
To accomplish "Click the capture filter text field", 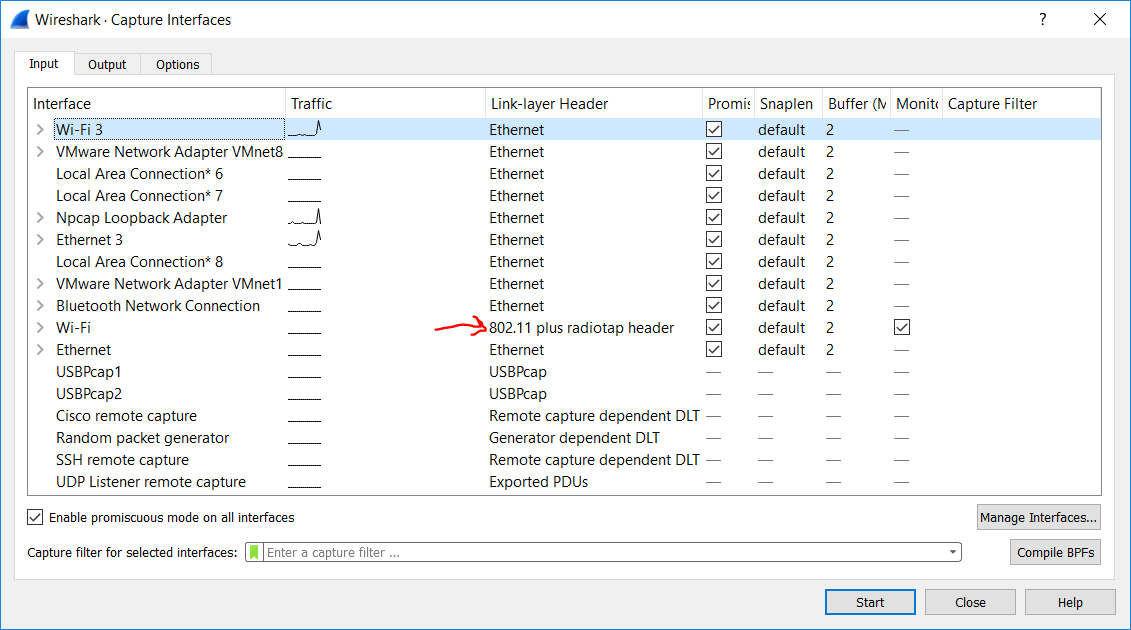I will pyautogui.click(x=600, y=553).
